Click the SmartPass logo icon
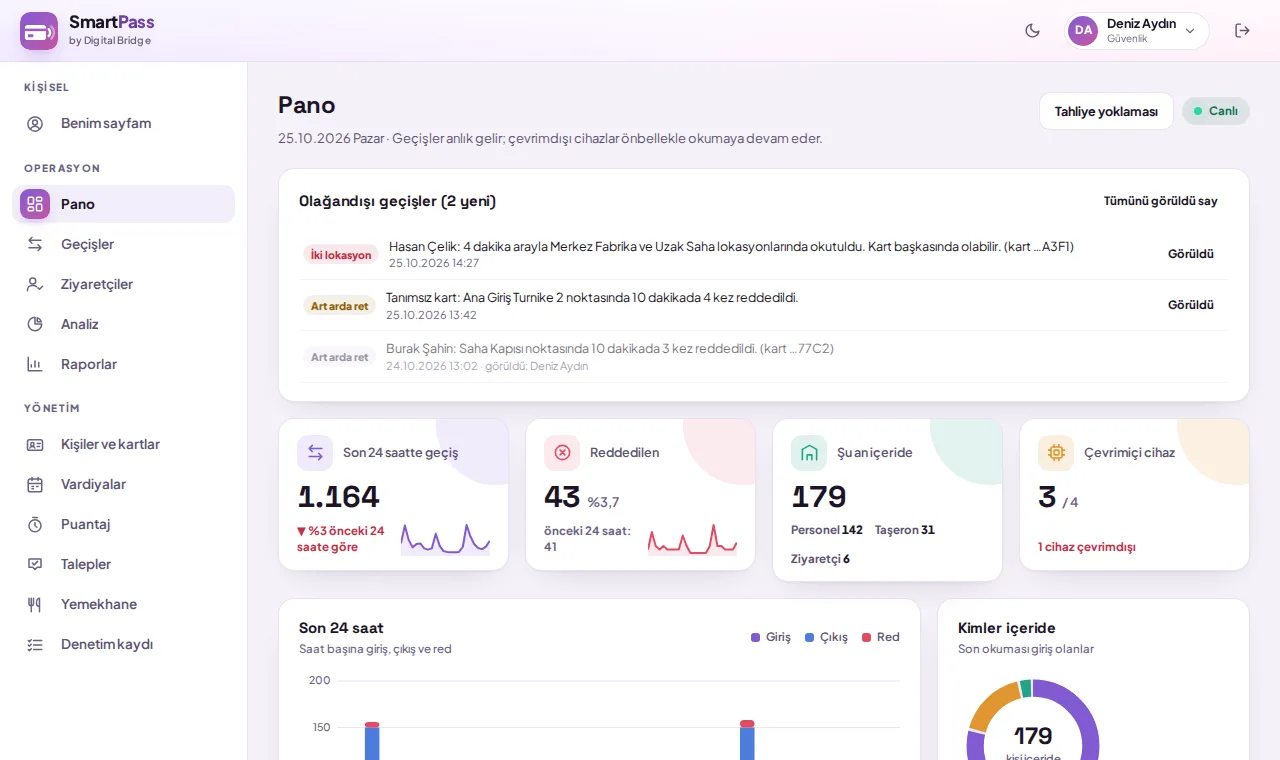 39,31
